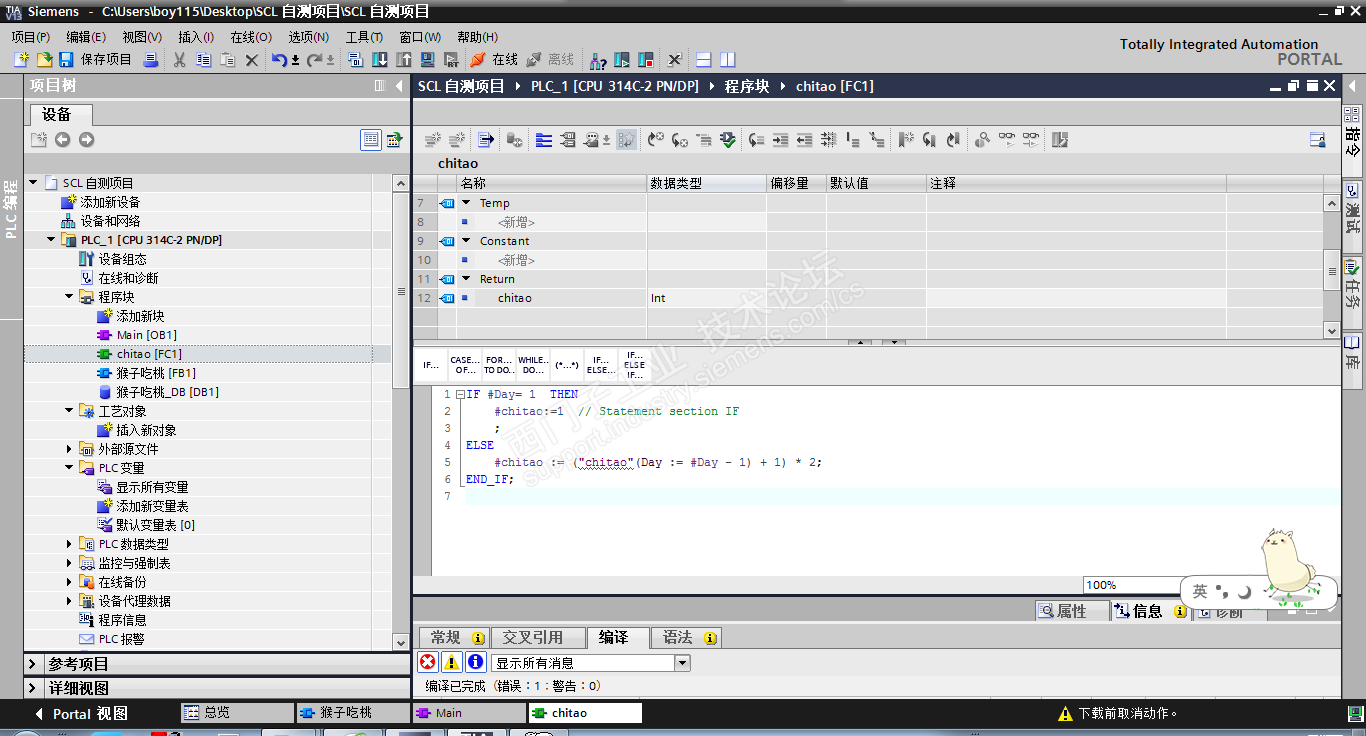Collapse the 程序块 folder in project tree
The width and height of the screenshot is (1366, 736).
70,297
